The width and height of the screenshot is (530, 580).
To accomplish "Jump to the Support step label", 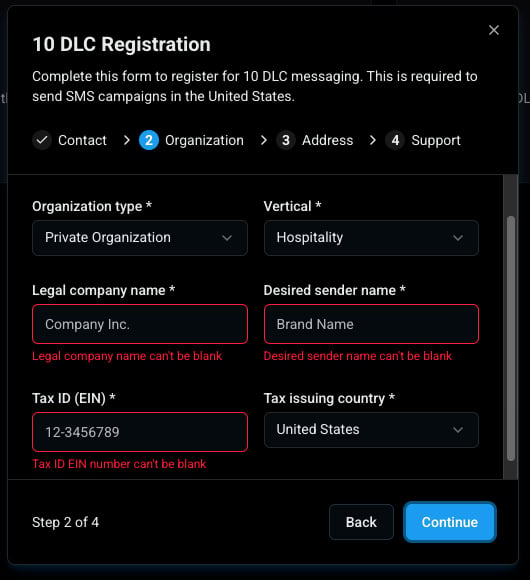I will coord(436,140).
